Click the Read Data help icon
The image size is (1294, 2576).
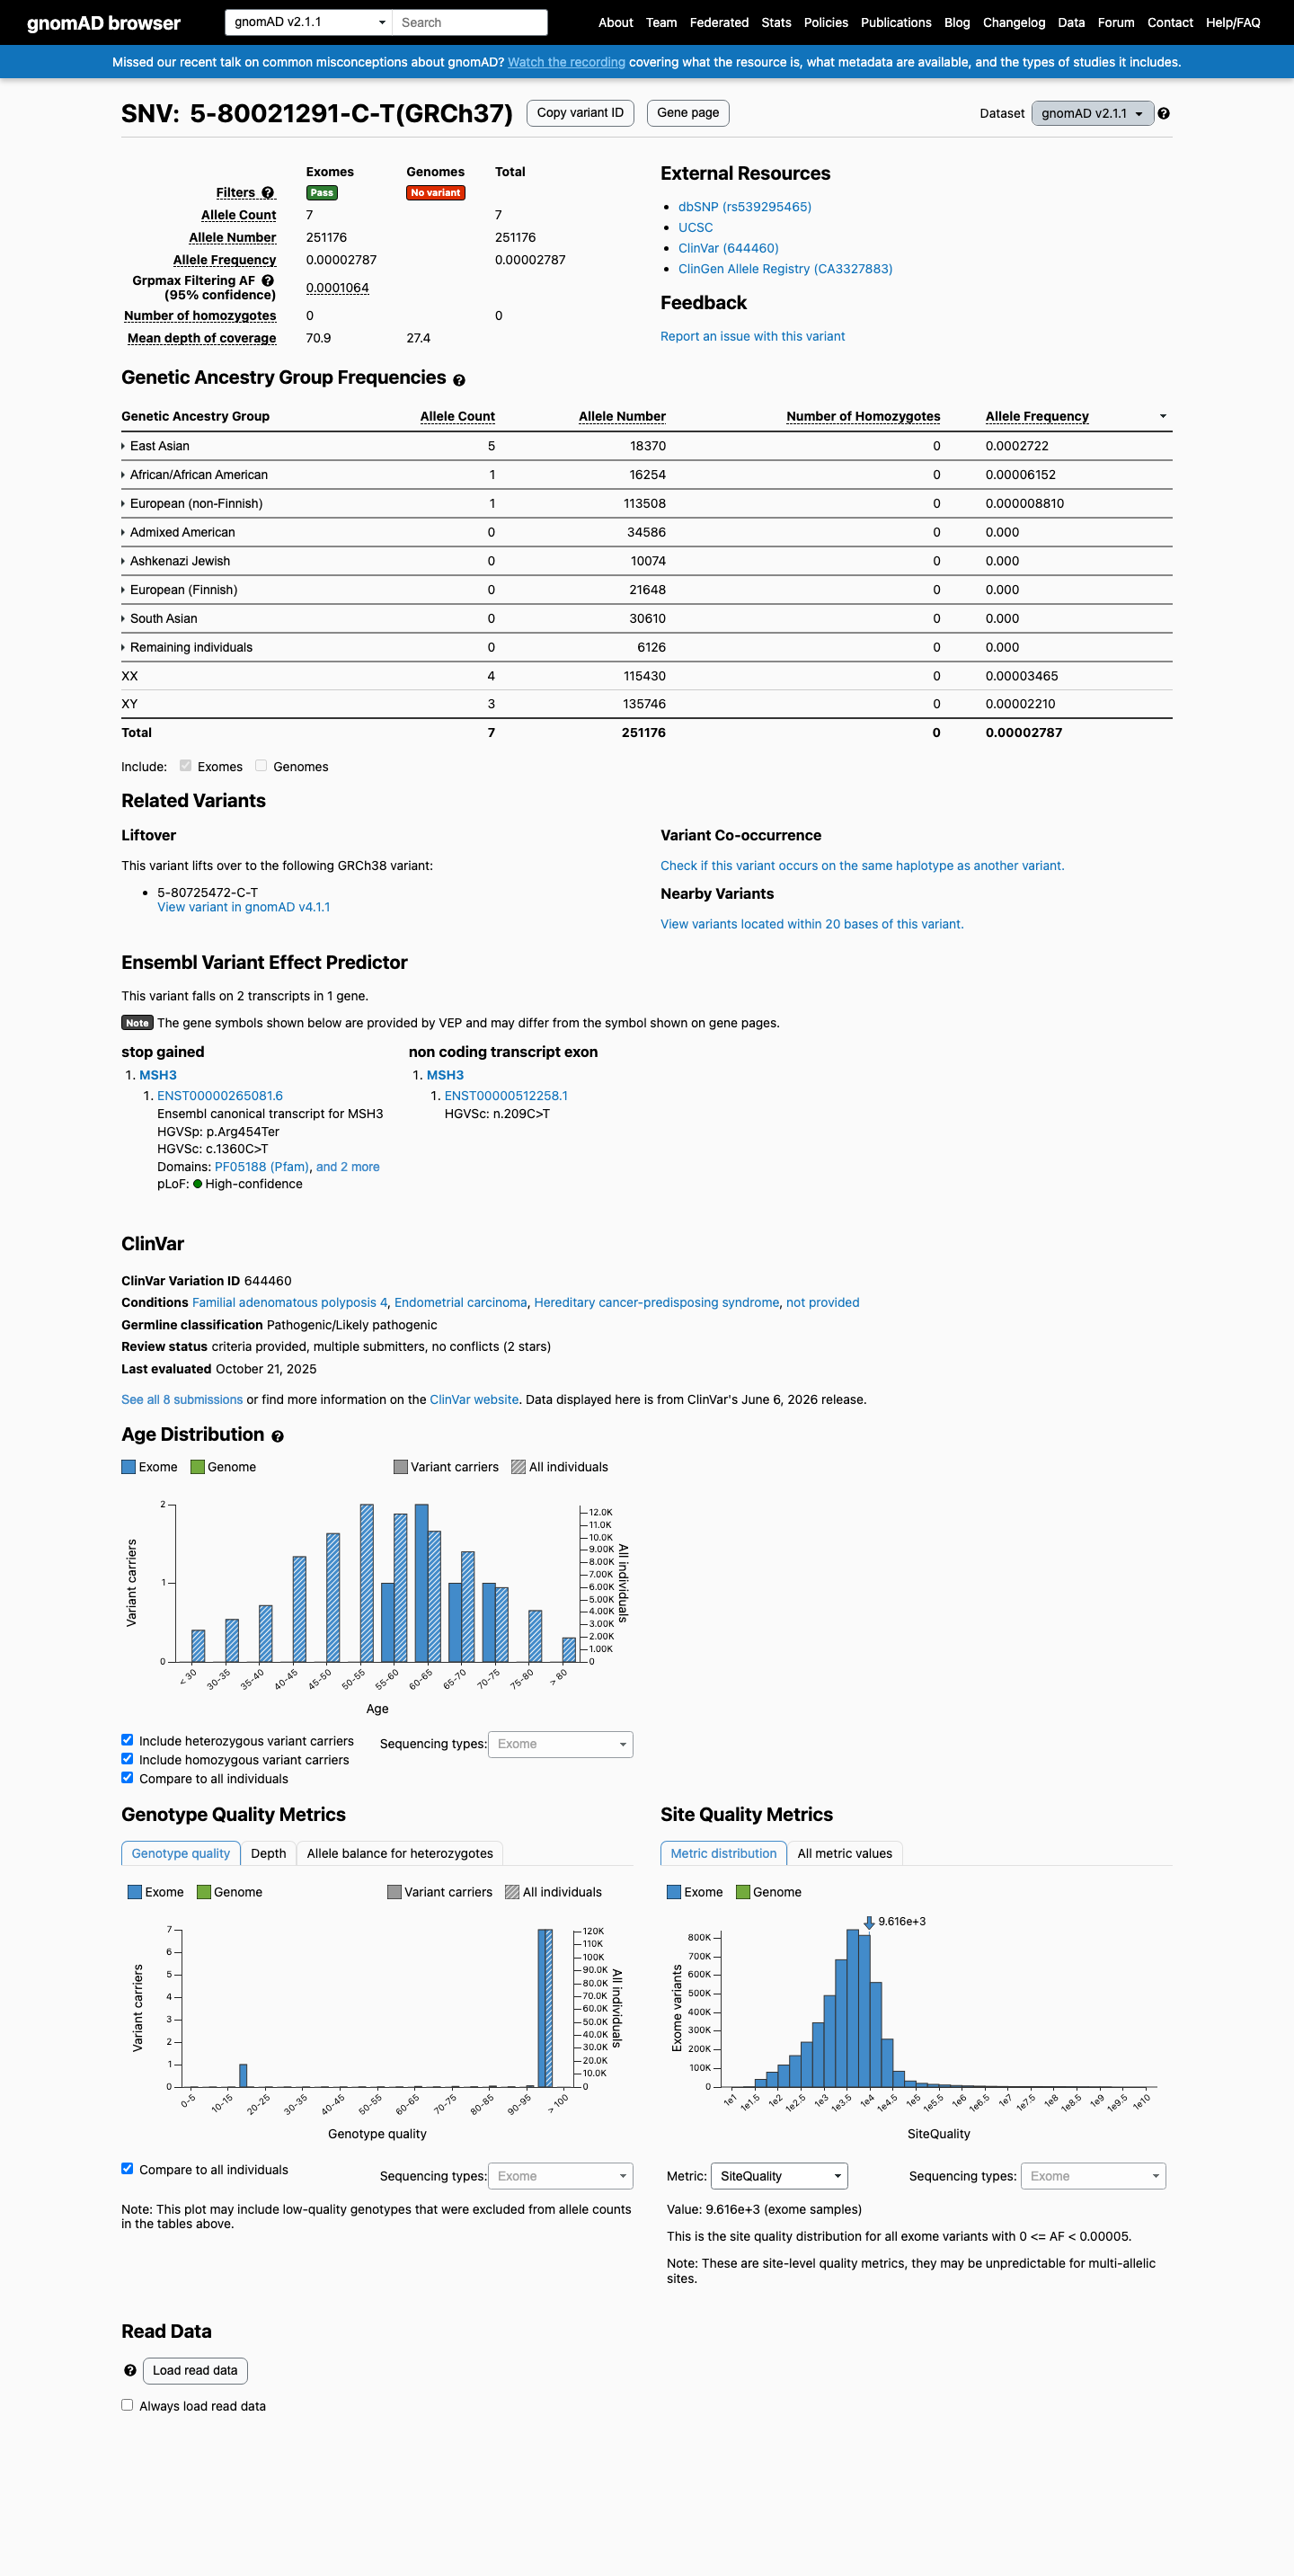point(130,2370)
